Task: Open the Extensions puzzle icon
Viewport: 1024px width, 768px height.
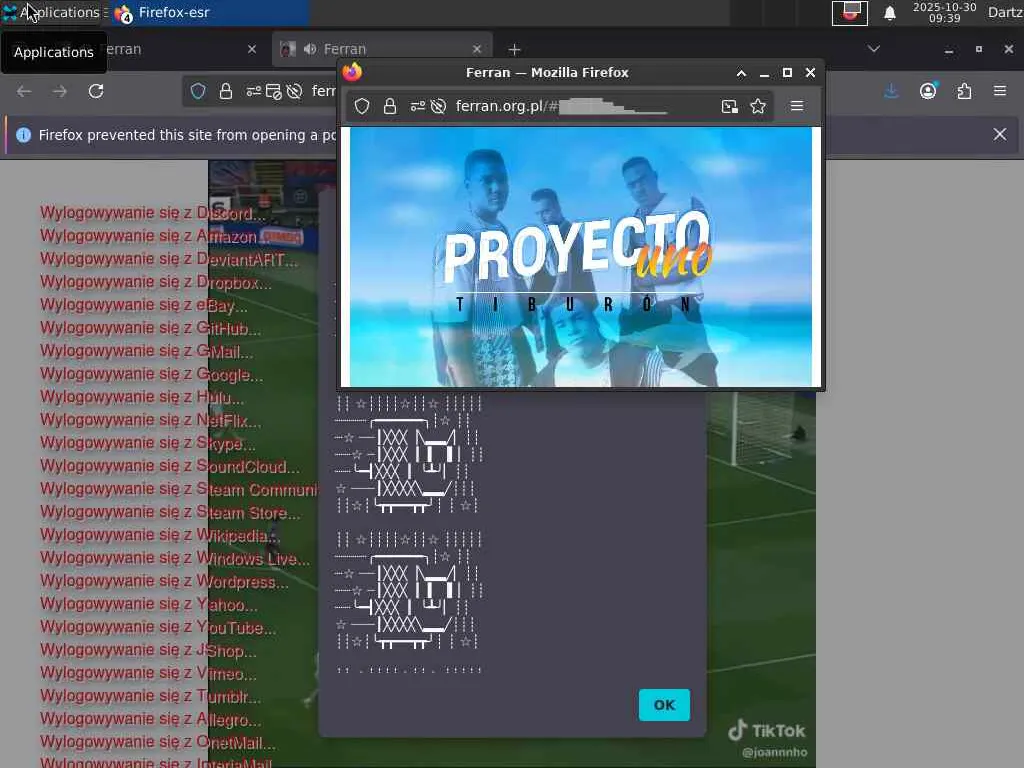Action: (x=965, y=91)
